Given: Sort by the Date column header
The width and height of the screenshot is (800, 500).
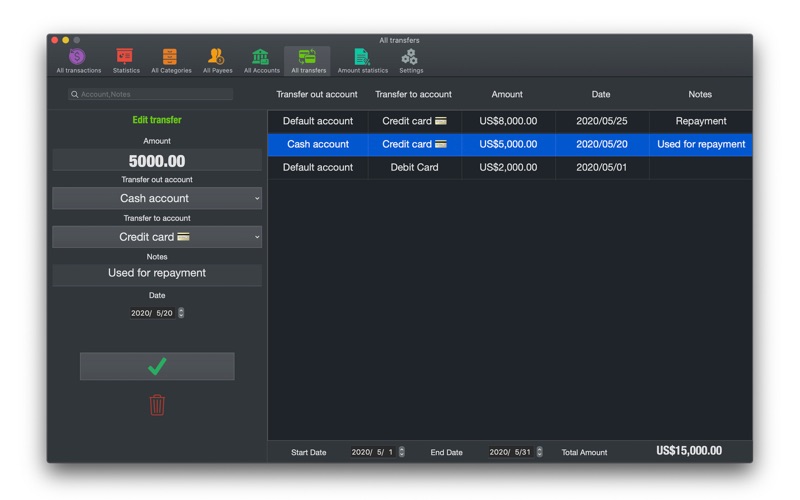Looking at the screenshot, I should tap(601, 94).
